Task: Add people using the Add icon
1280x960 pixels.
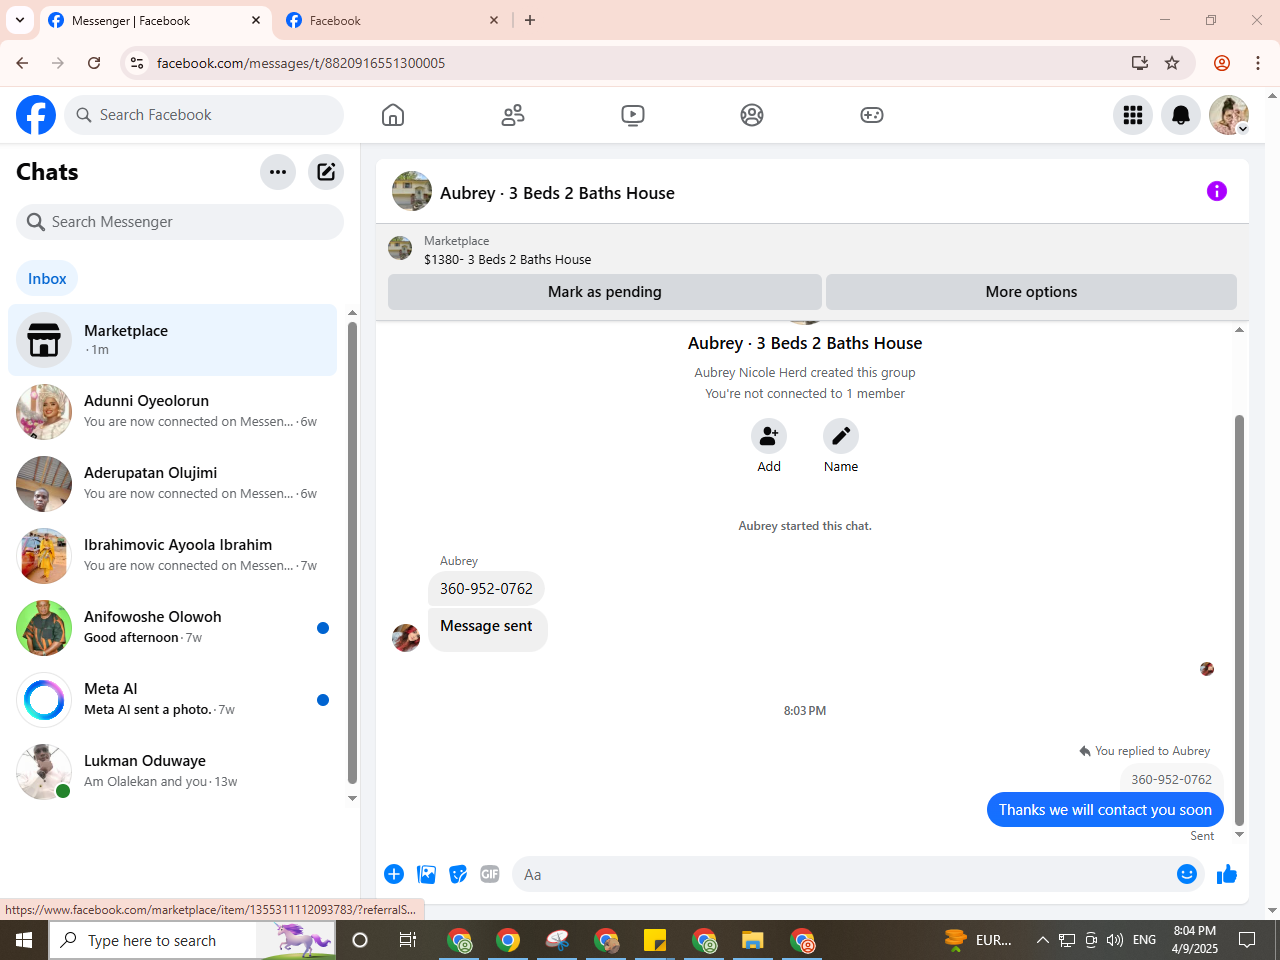Action: point(769,436)
